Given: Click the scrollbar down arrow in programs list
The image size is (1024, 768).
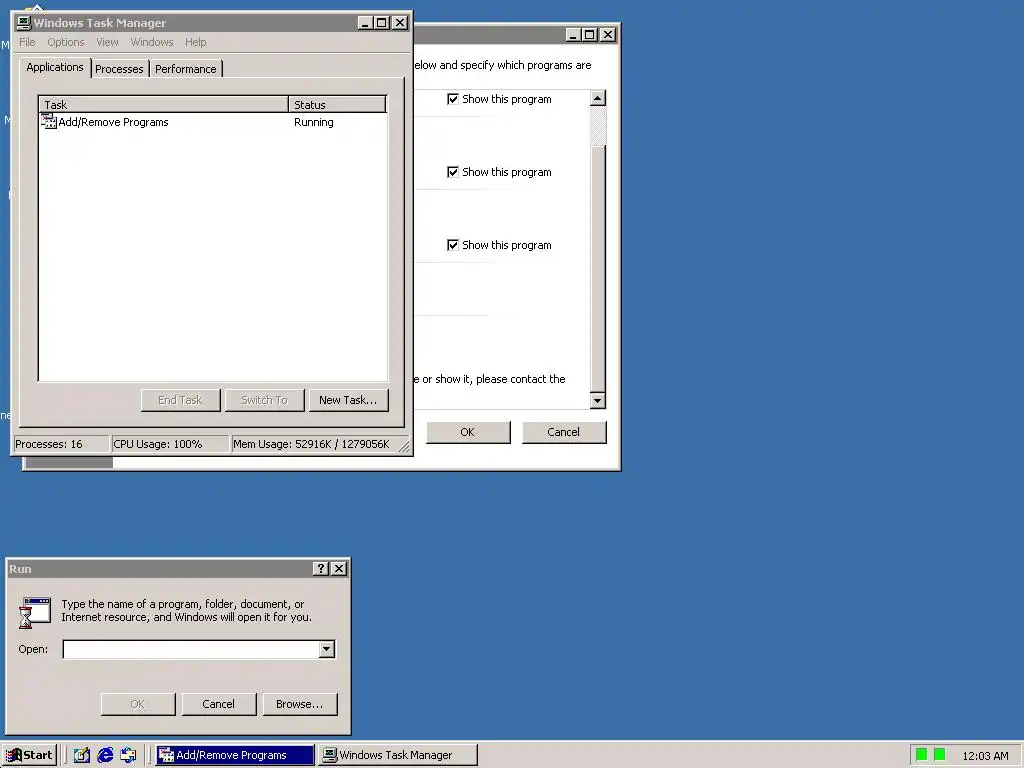Looking at the screenshot, I should coord(598,400).
